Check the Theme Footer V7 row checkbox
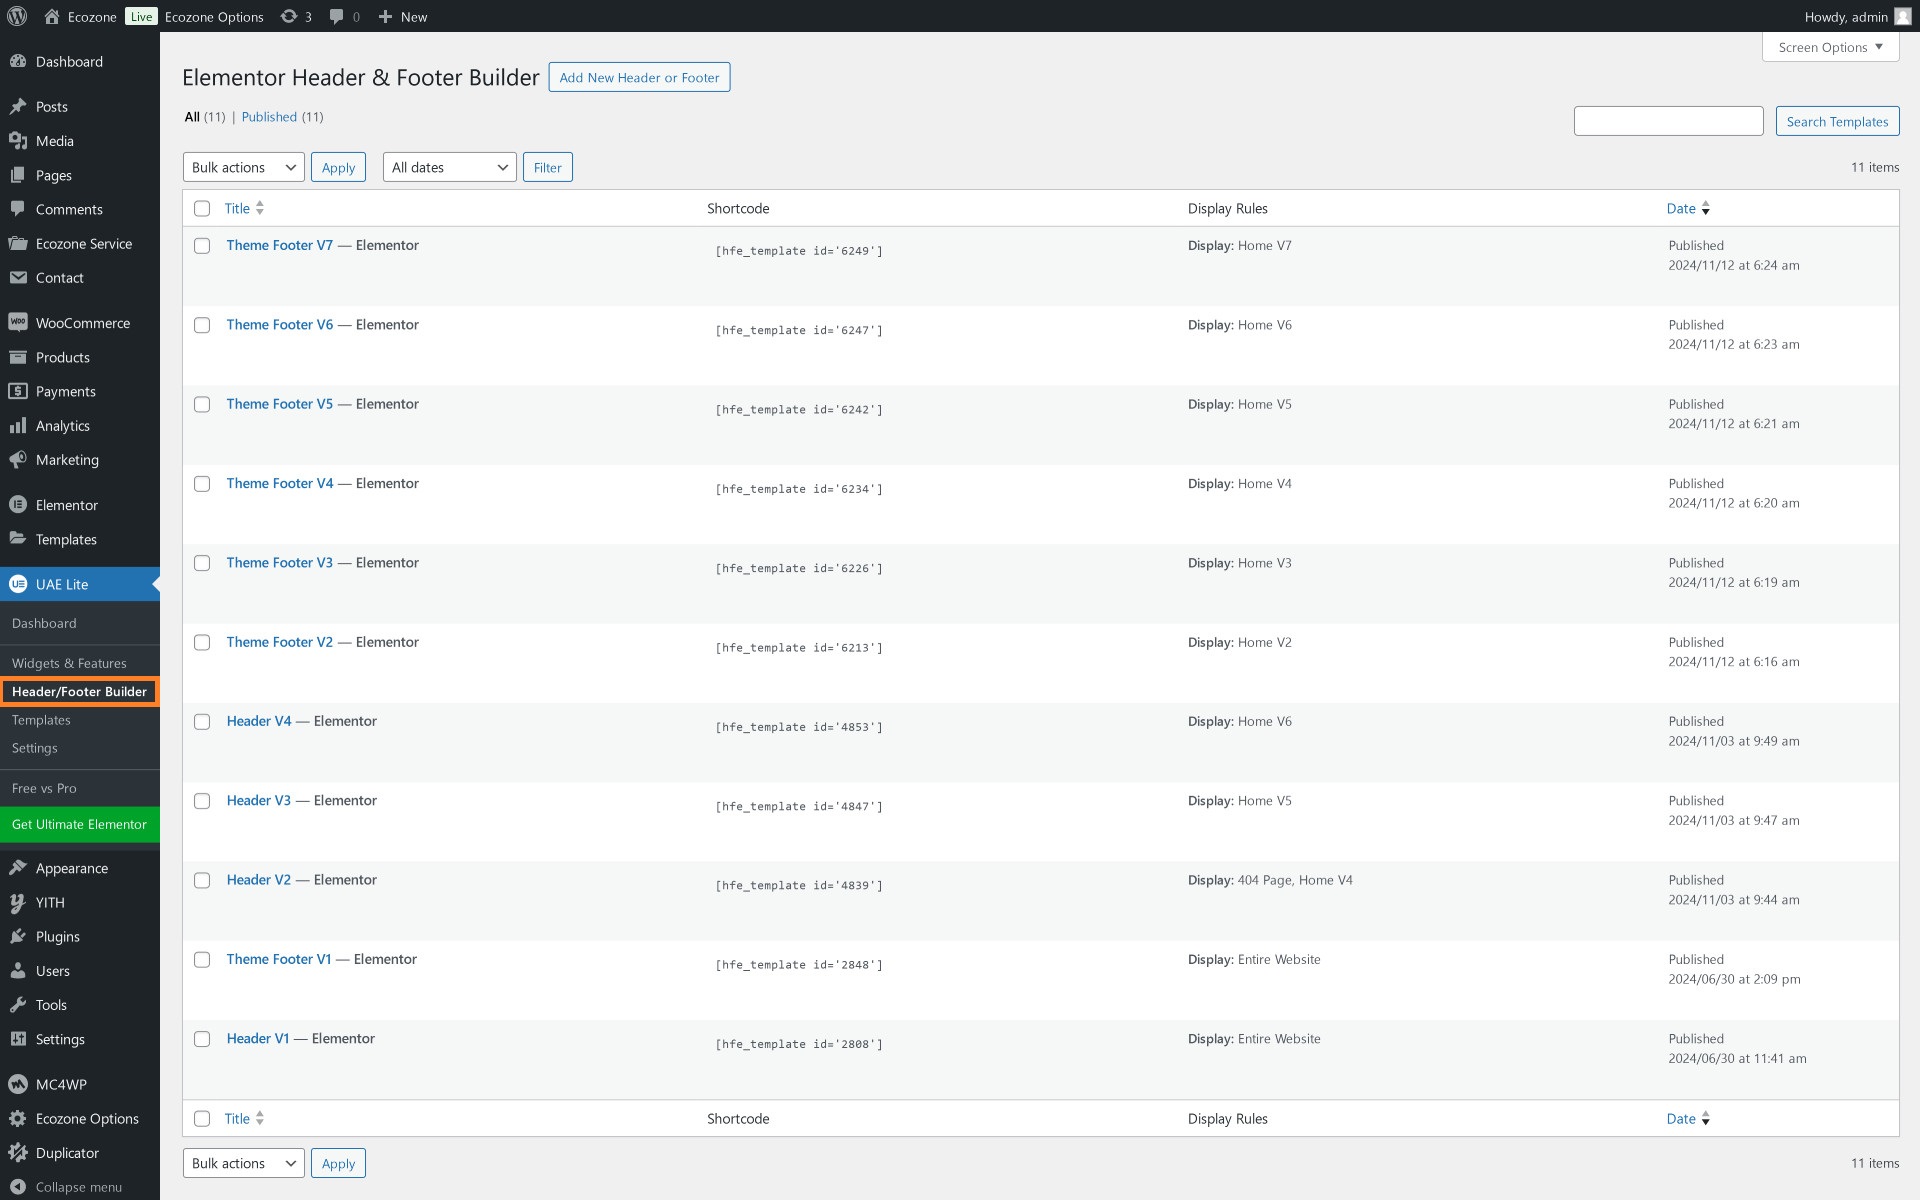Viewport: 1920px width, 1200px height. click(x=202, y=246)
